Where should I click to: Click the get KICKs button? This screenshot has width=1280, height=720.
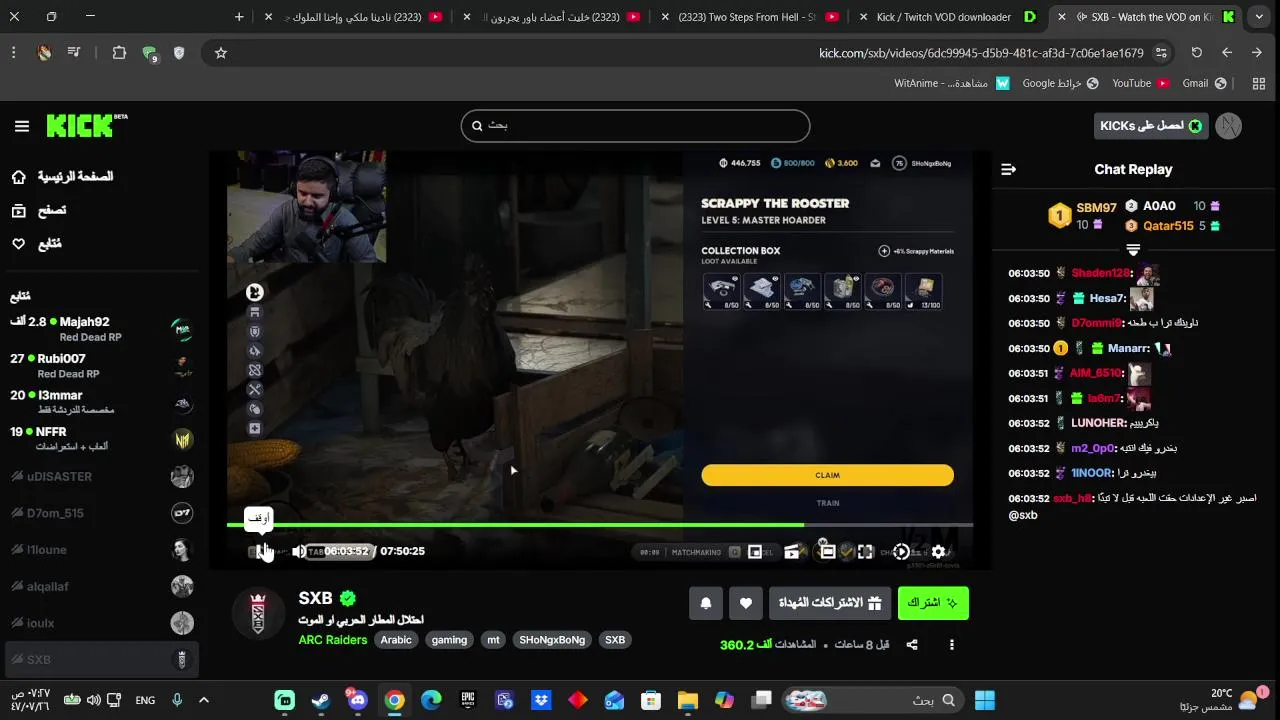click(x=1151, y=126)
